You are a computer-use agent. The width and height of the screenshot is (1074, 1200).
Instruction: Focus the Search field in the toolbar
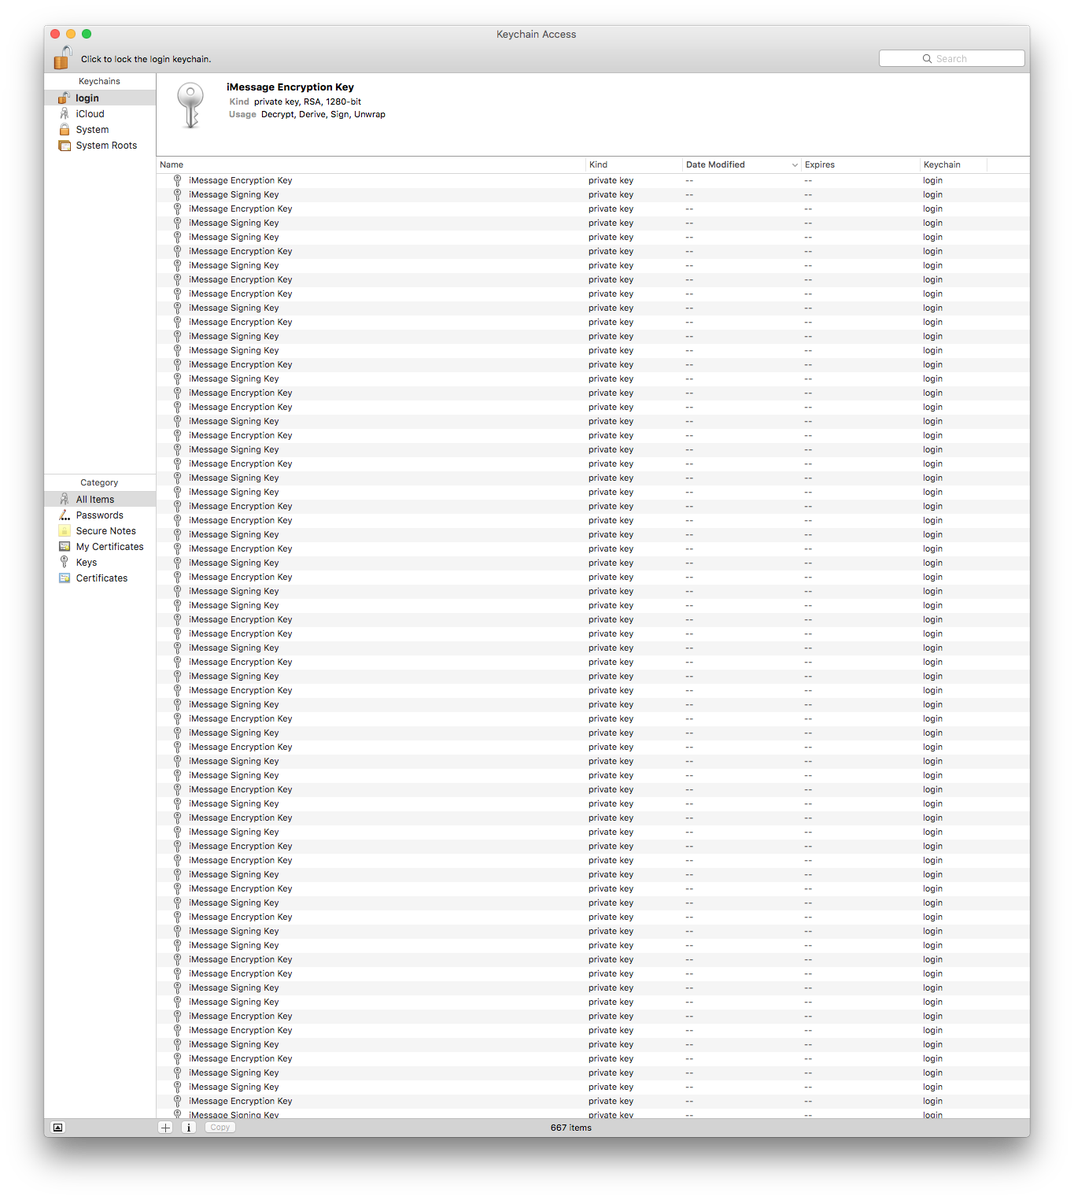(951, 59)
